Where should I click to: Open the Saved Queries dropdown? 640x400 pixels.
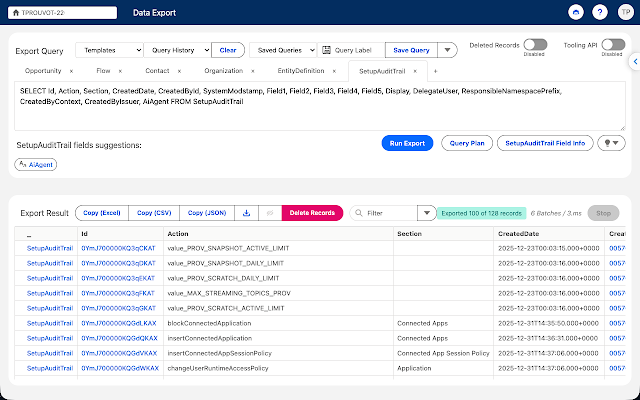coord(283,50)
